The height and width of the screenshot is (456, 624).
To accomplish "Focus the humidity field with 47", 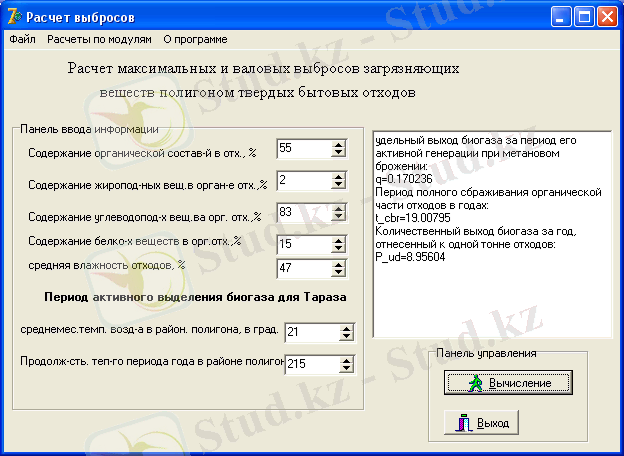I will coord(304,268).
